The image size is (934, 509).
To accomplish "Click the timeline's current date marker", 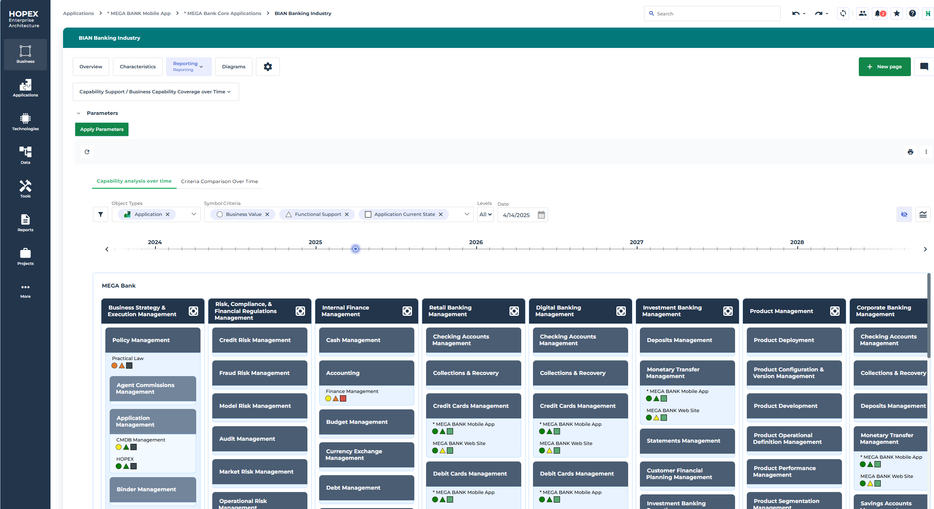I will (355, 249).
